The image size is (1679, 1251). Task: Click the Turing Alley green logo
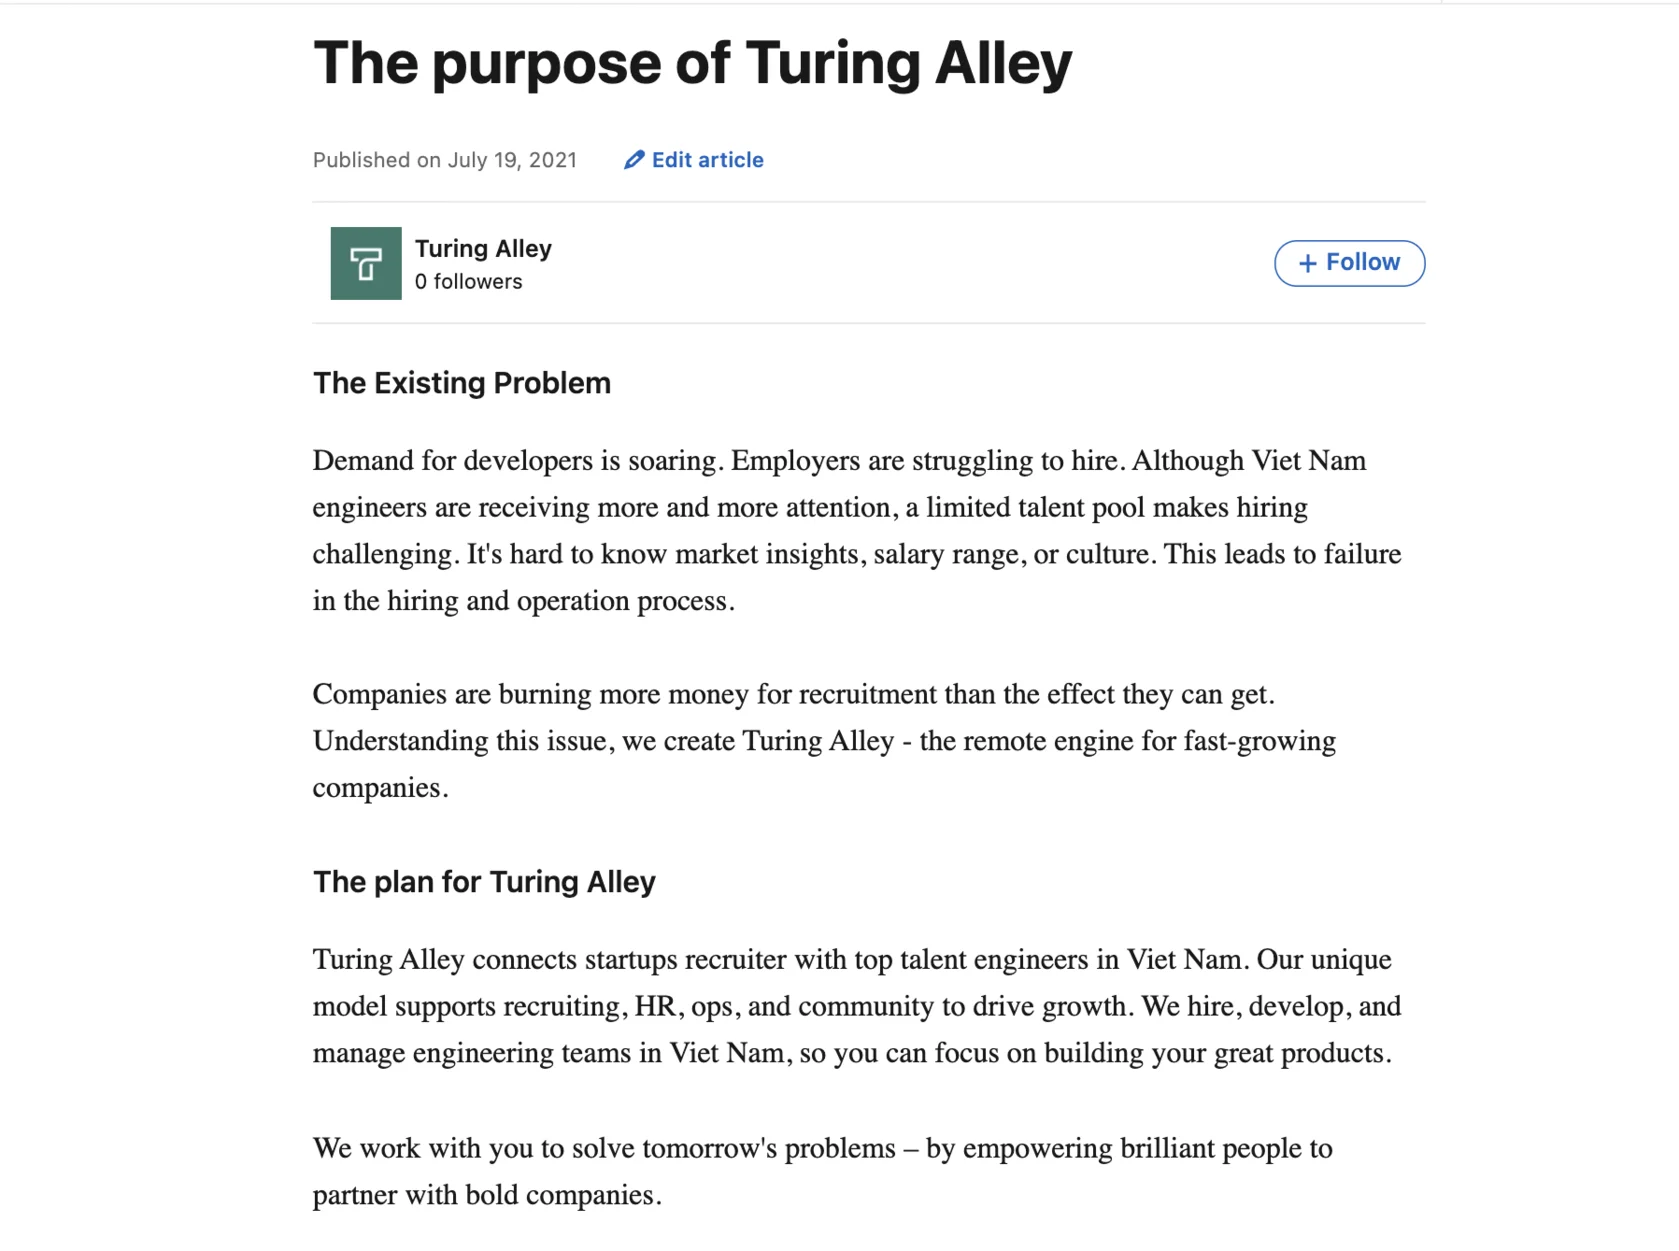366,263
